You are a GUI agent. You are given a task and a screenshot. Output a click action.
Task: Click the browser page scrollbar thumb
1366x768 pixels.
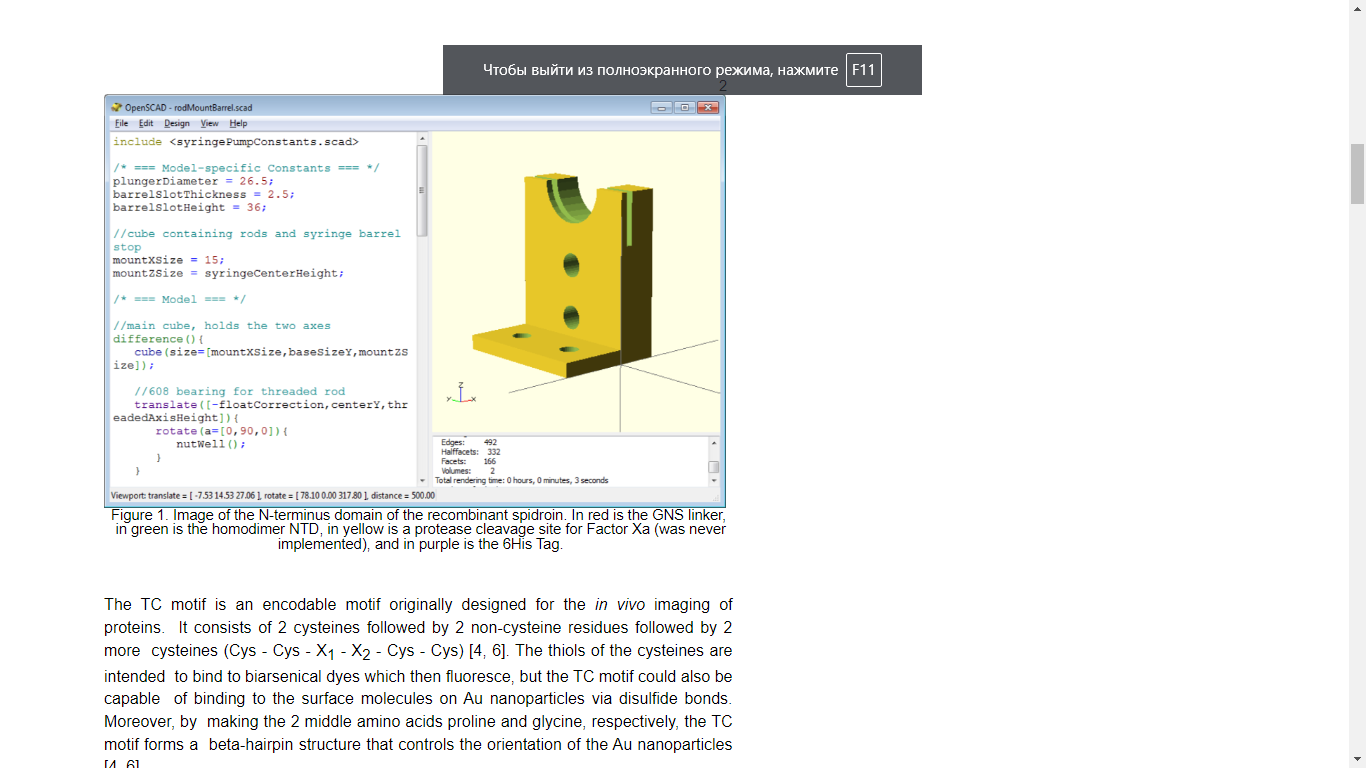[x=1357, y=174]
